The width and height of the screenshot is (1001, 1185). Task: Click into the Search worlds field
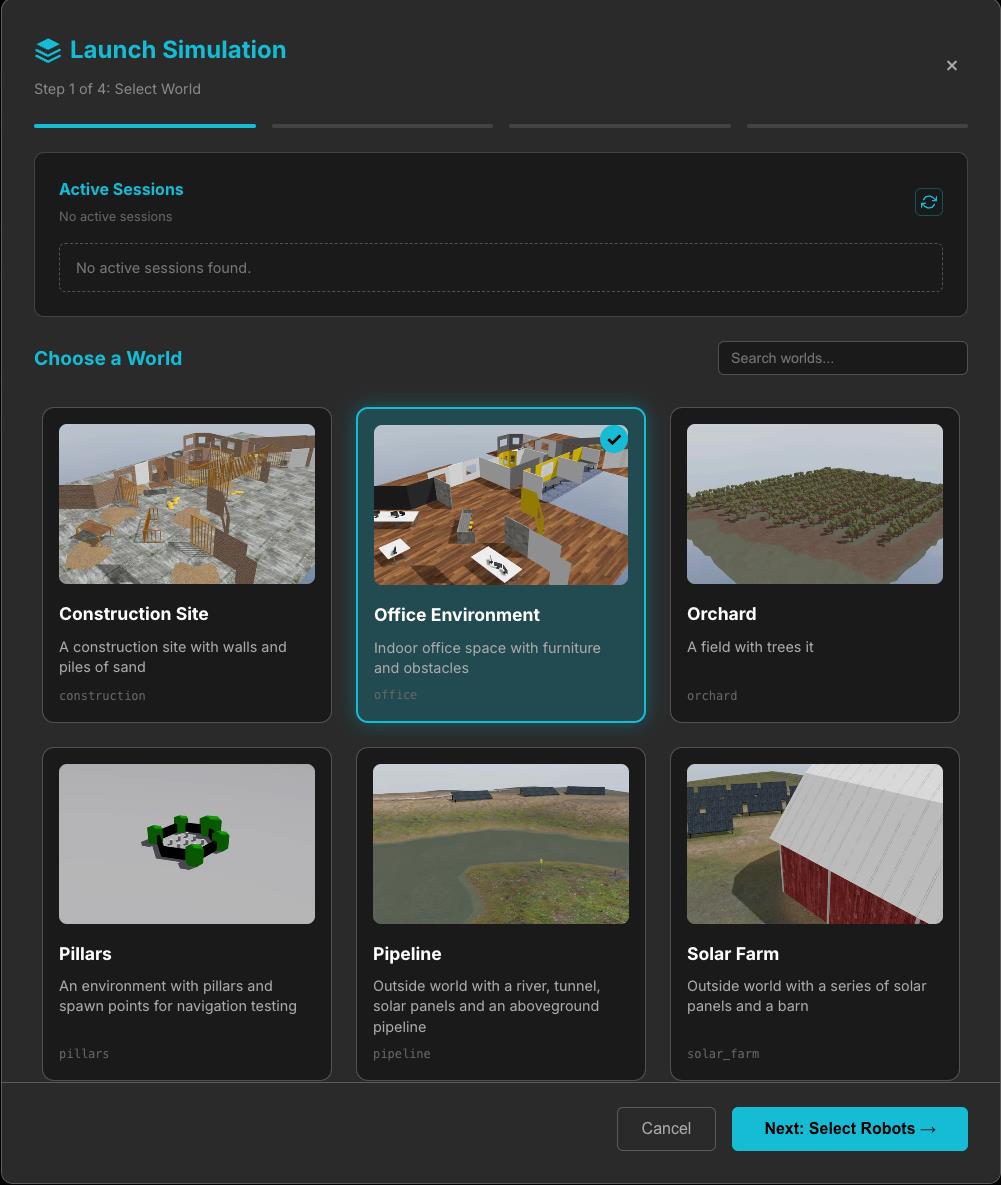[842, 358]
